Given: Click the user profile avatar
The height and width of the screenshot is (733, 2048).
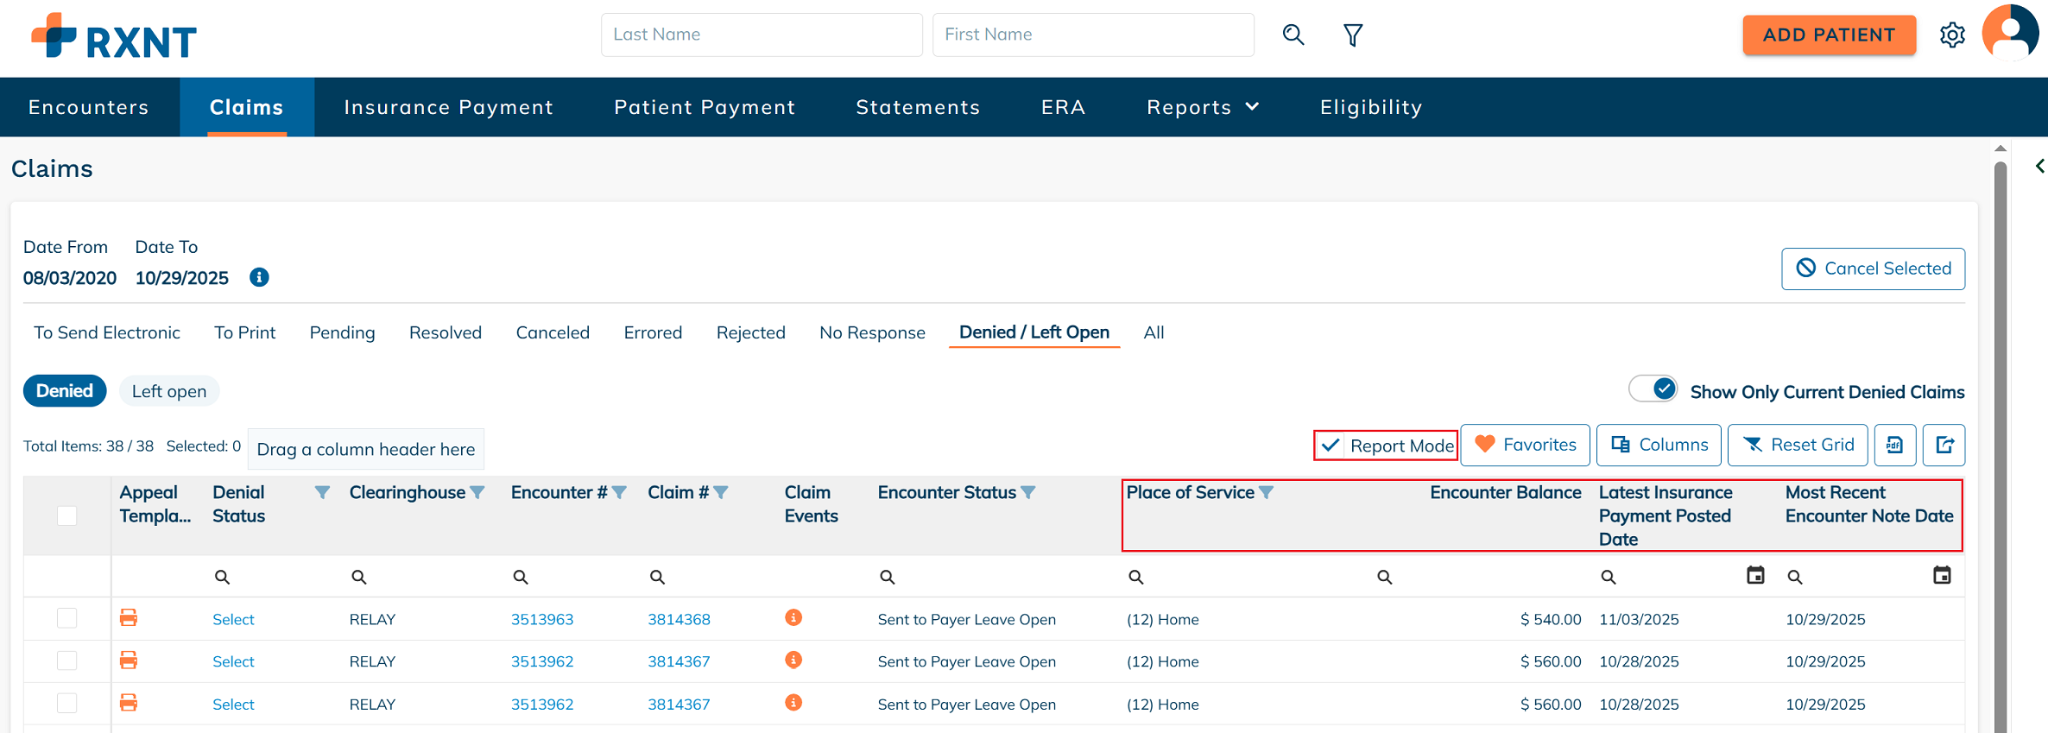Looking at the screenshot, I should 2009,33.
